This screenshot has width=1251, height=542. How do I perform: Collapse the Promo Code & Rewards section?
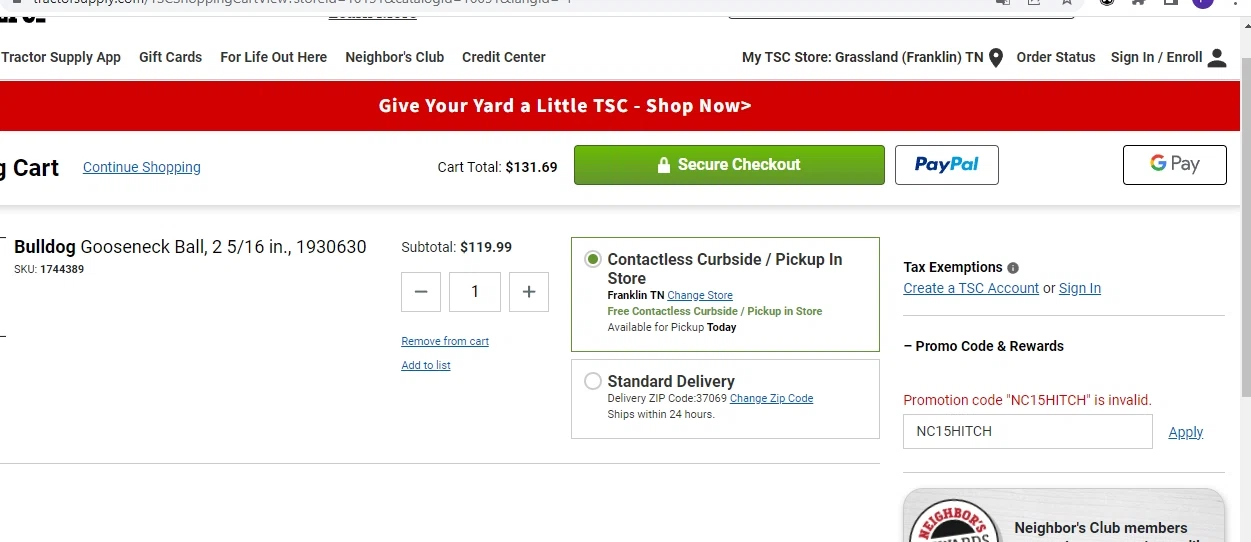tap(983, 346)
